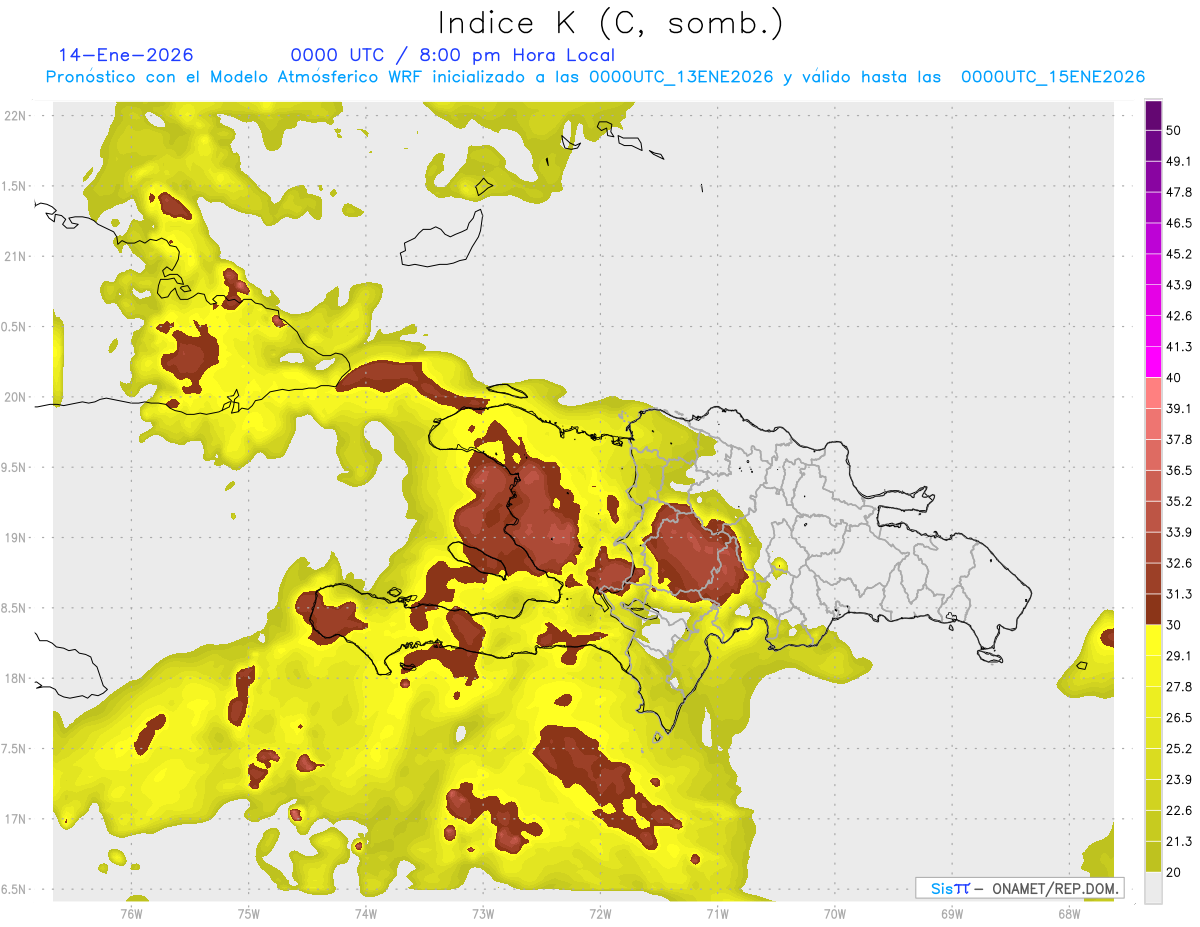Click the "70W" longitude label
Viewport: 1200px width, 927px height.
tap(835, 913)
